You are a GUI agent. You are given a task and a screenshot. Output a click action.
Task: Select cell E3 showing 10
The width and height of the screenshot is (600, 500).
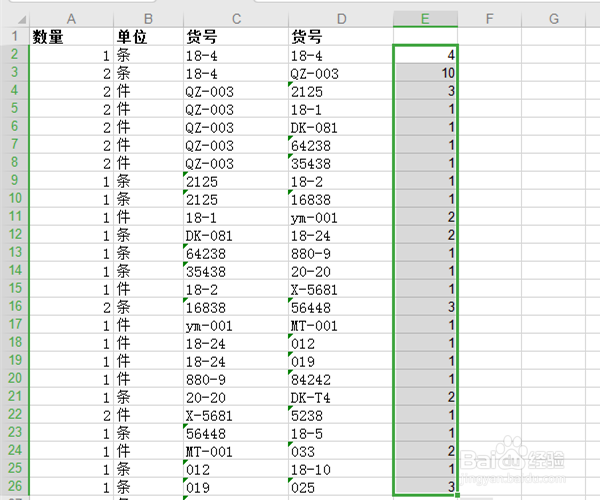(x=425, y=73)
